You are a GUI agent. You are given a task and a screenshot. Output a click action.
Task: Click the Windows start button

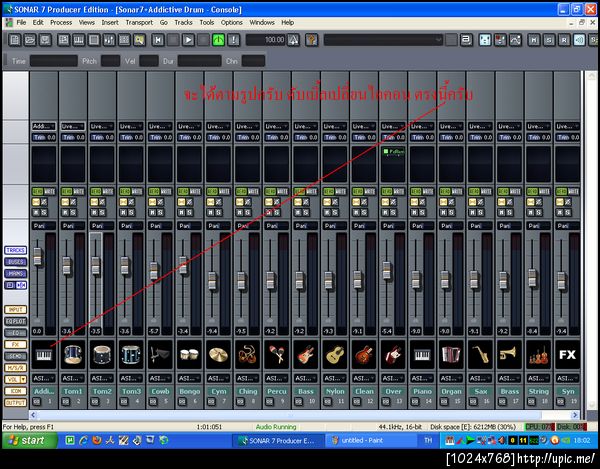click(x=30, y=440)
